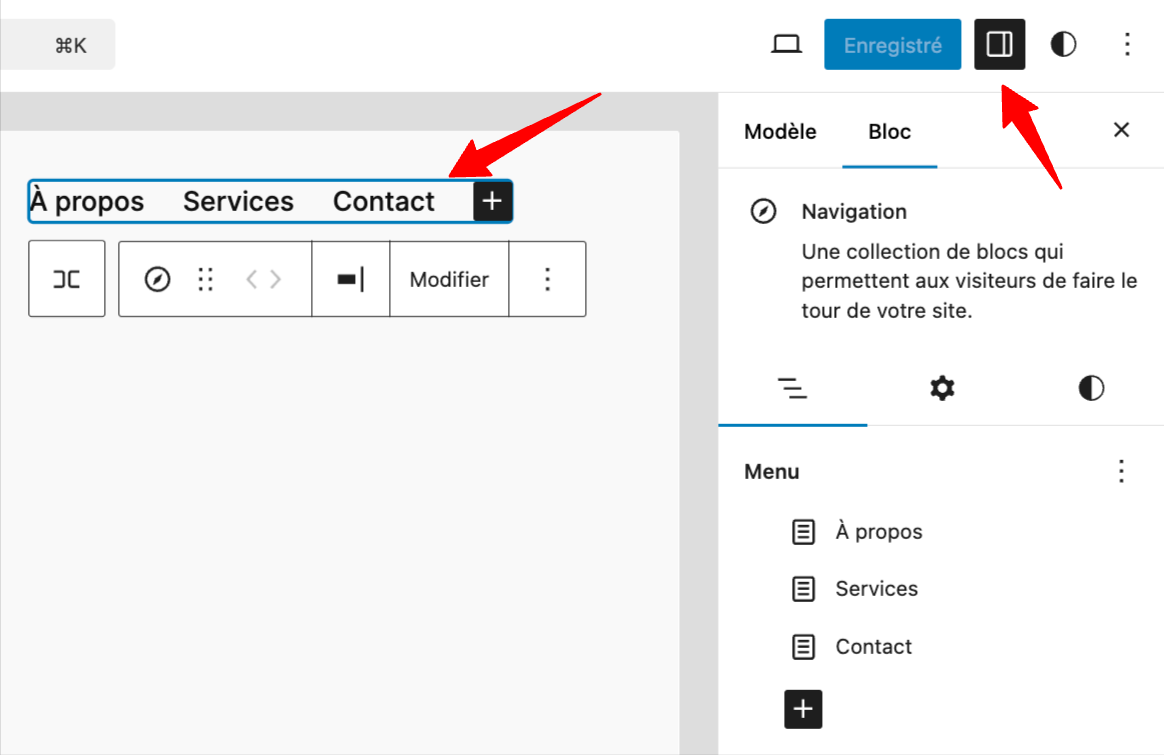Click the Enregistré button
Viewport: 1164px width, 755px height.
tap(892, 44)
